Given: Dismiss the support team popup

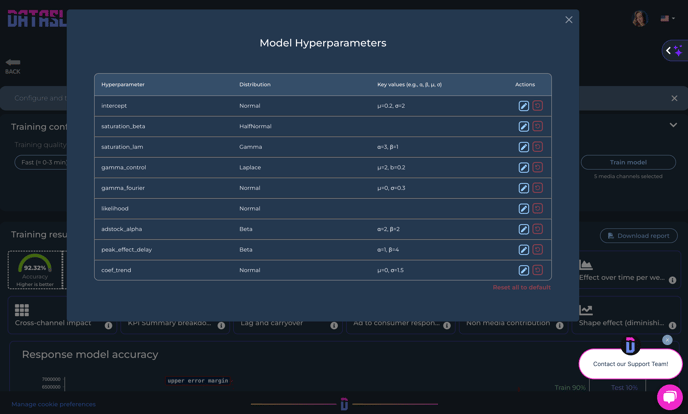Looking at the screenshot, I should 667,340.
